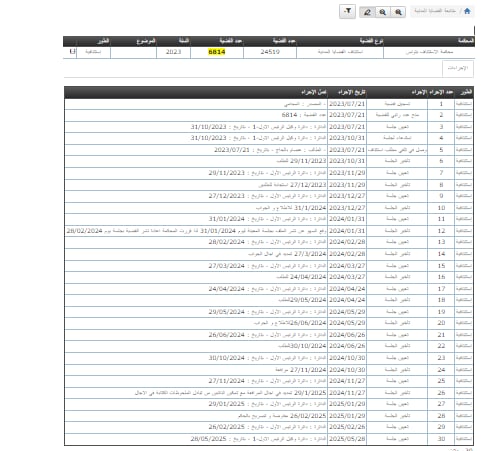Click the right magnifier zoom button
Image resolution: width=492 pixels, height=451 pixels.
click(398, 12)
